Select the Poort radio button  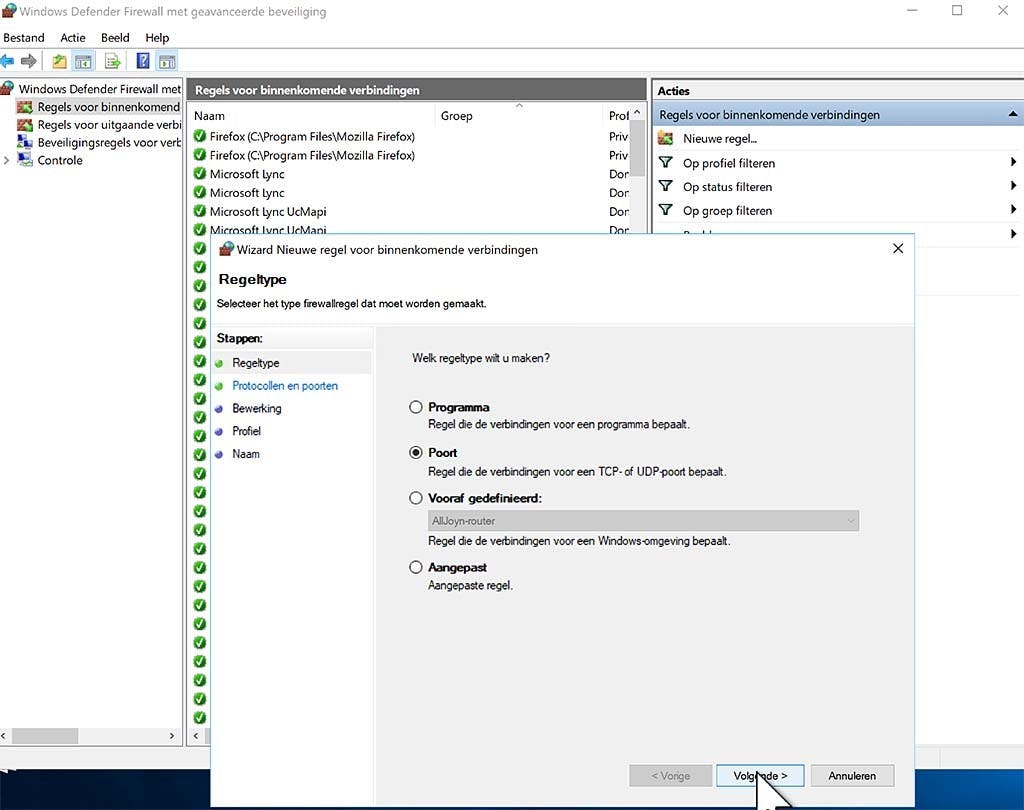click(x=415, y=453)
